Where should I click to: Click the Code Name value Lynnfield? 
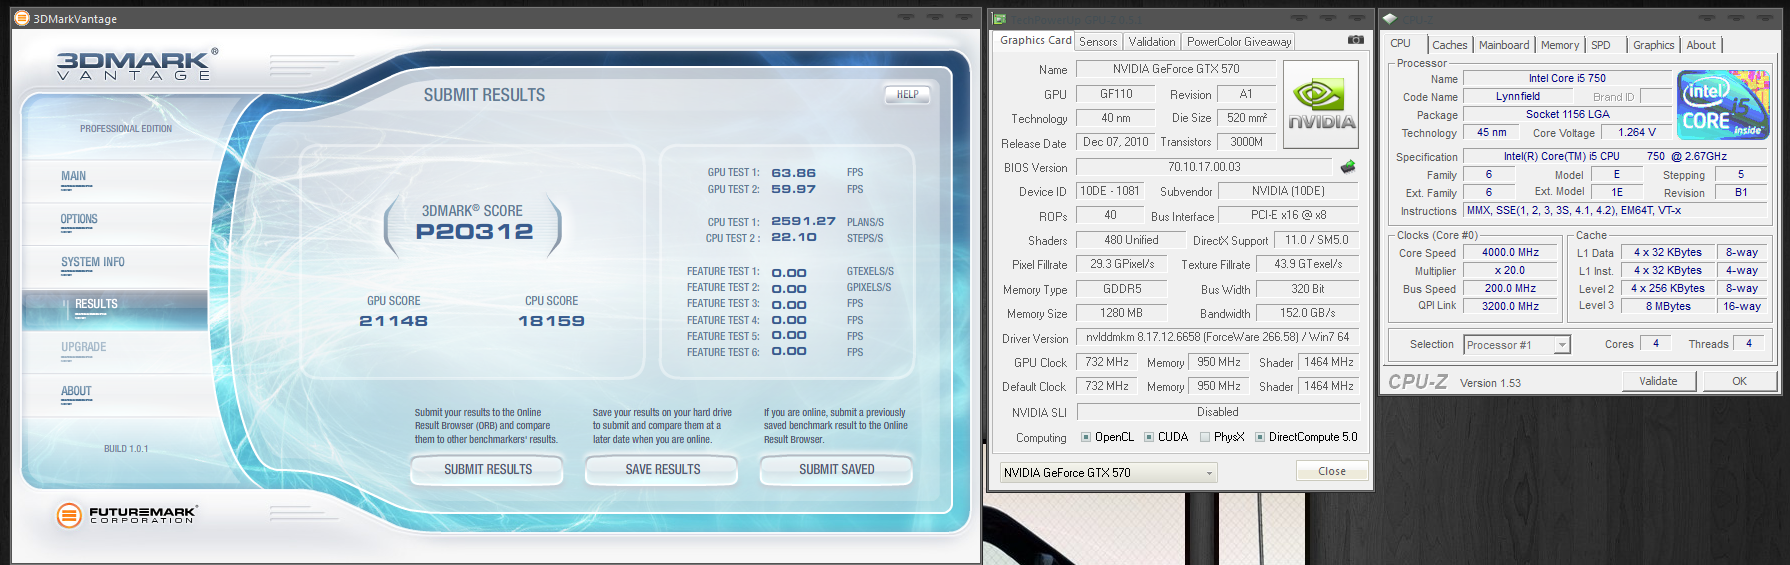tap(1517, 96)
